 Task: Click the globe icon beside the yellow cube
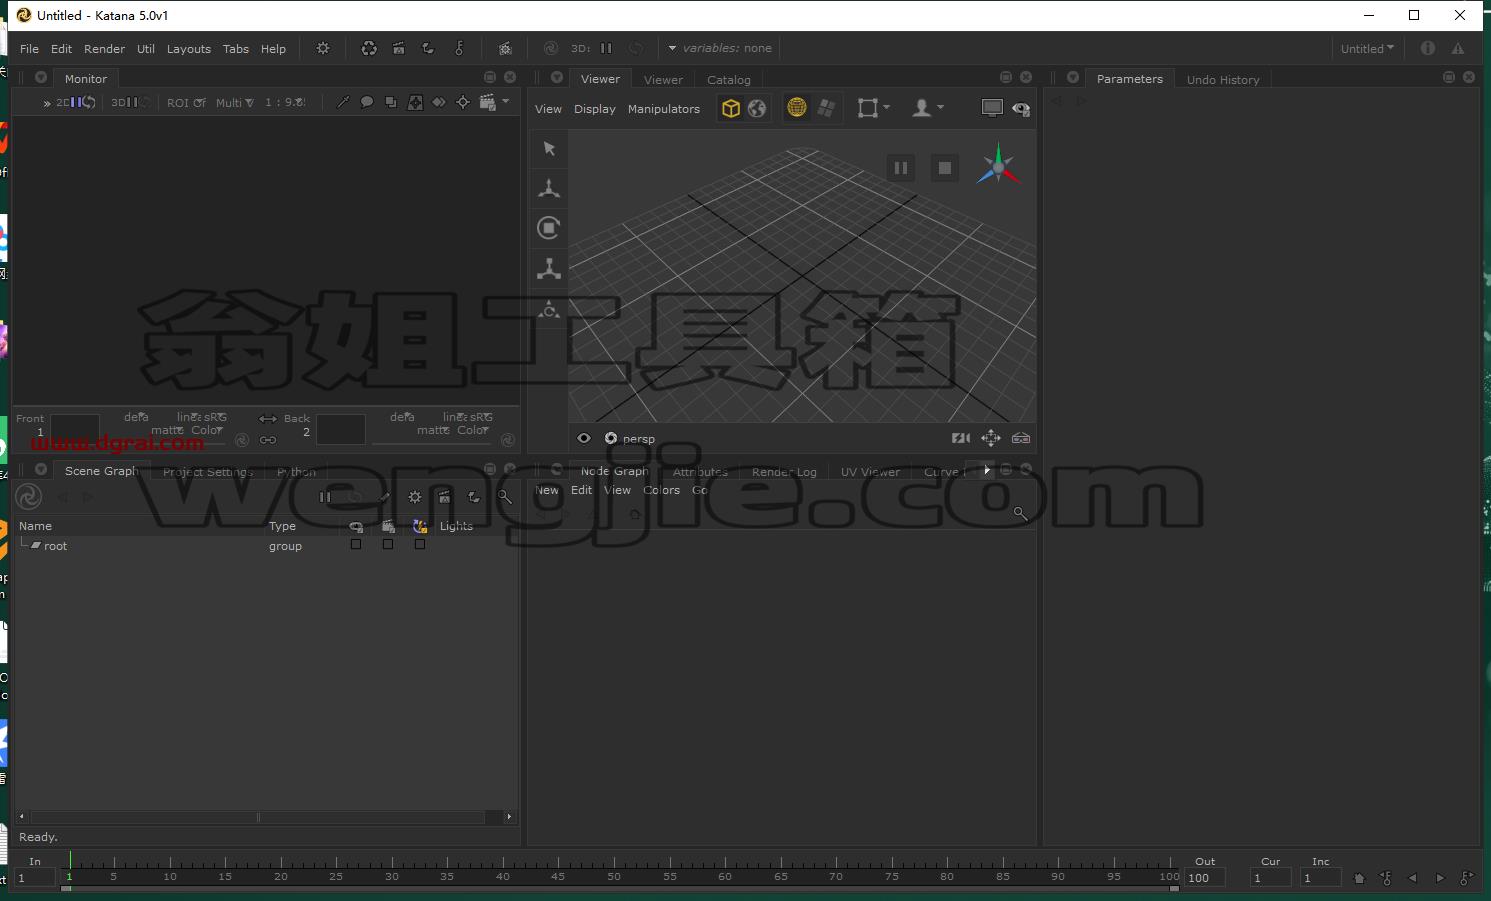(757, 108)
